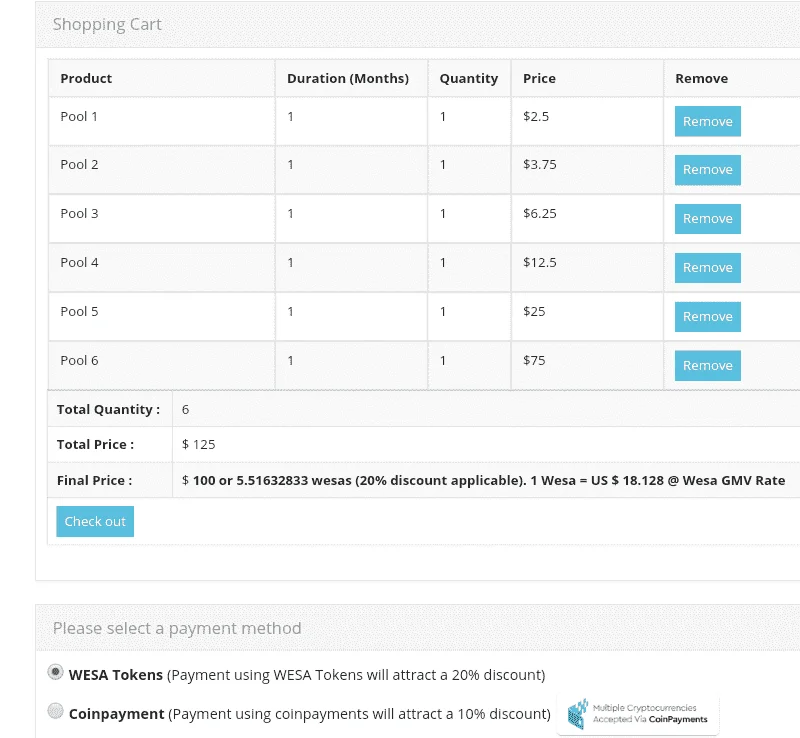Viewport: 800px width, 738px height.
Task: Click the Pool 1 product name
Action: (x=79, y=117)
